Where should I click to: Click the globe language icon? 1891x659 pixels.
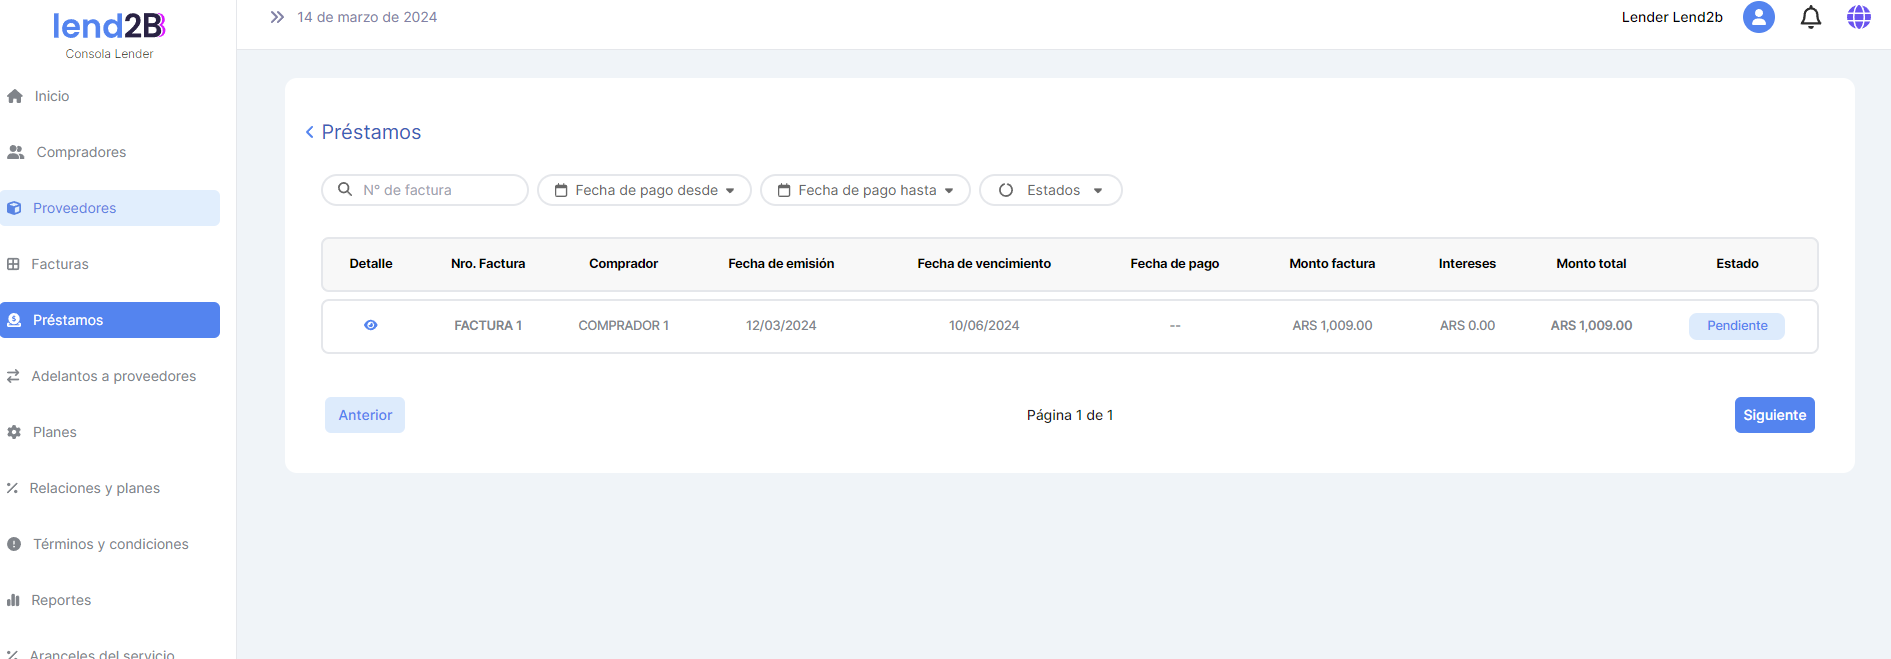click(1858, 17)
